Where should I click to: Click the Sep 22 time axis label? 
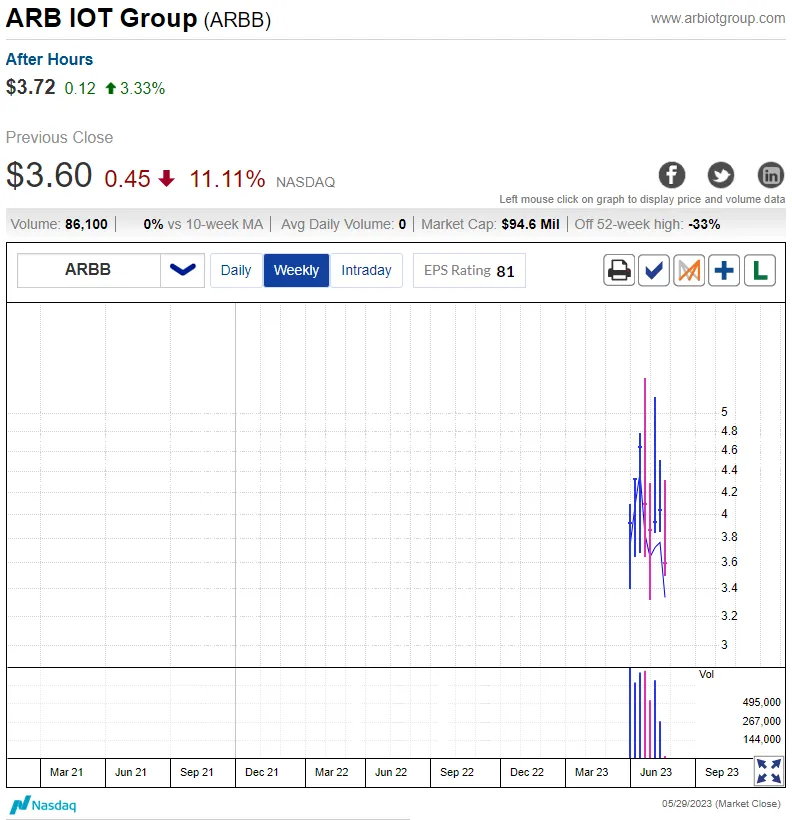(x=457, y=772)
